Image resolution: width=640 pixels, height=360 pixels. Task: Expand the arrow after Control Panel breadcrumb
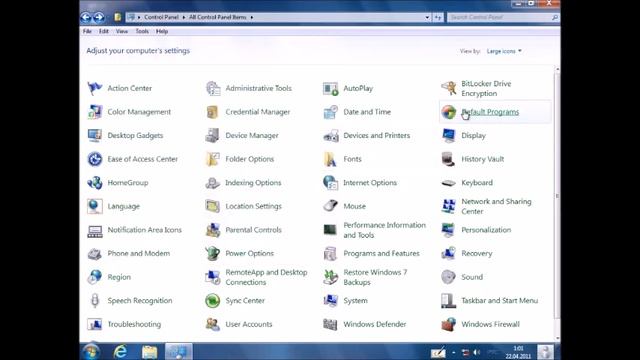click(x=184, y=18)
